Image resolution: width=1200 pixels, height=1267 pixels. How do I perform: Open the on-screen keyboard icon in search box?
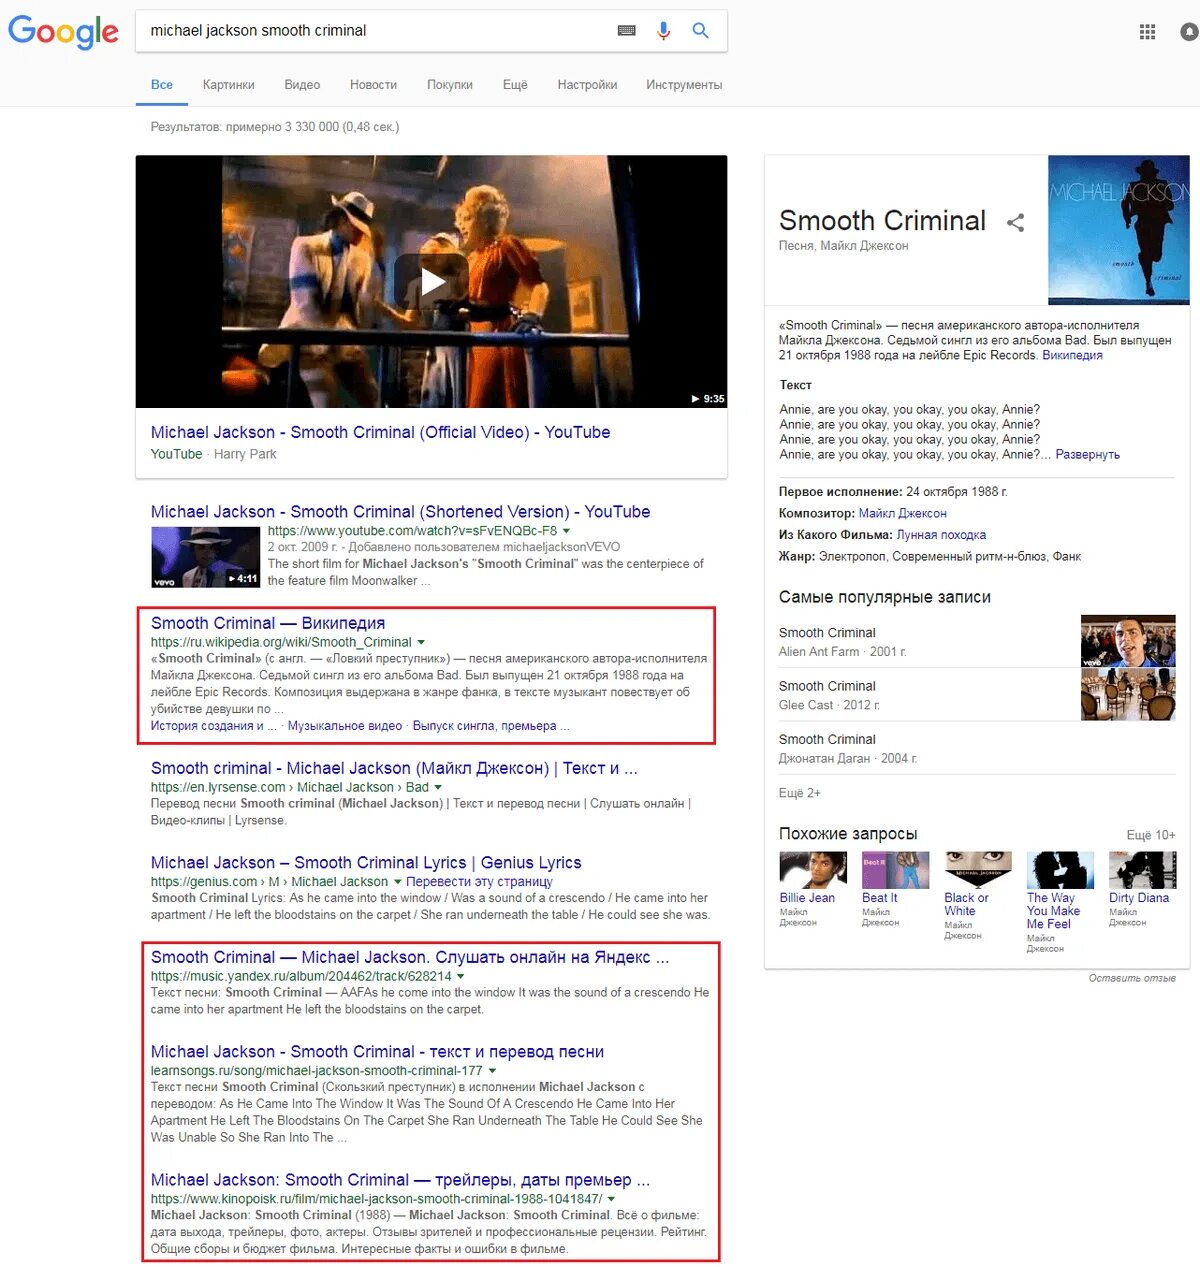pos(627,31)
